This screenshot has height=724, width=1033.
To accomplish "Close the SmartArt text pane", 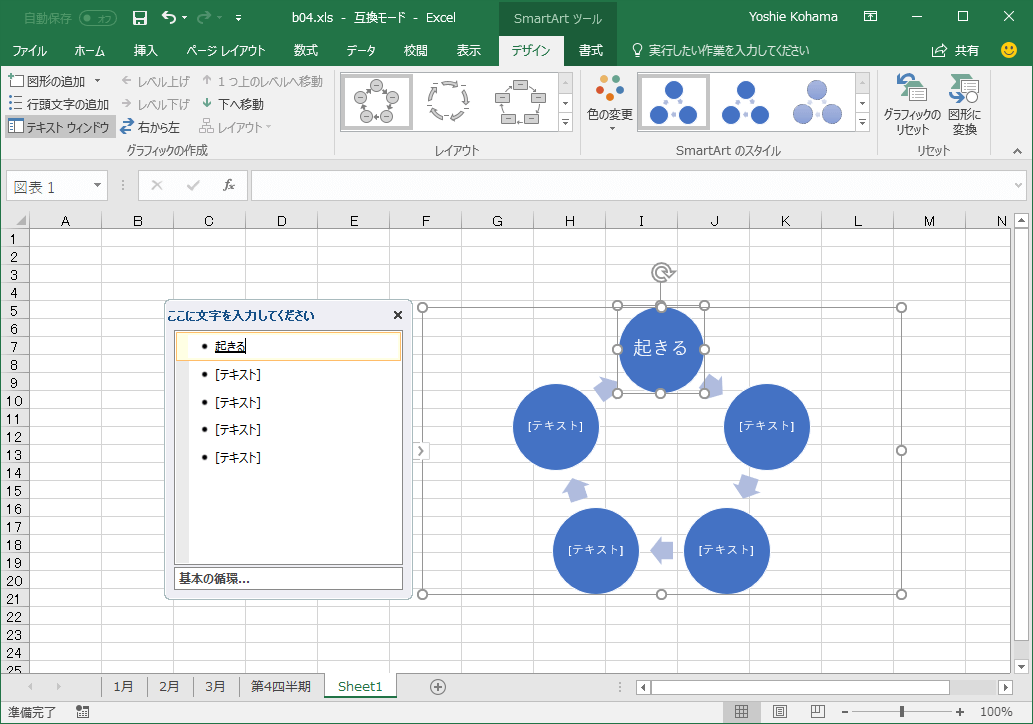I will point(397,315).
